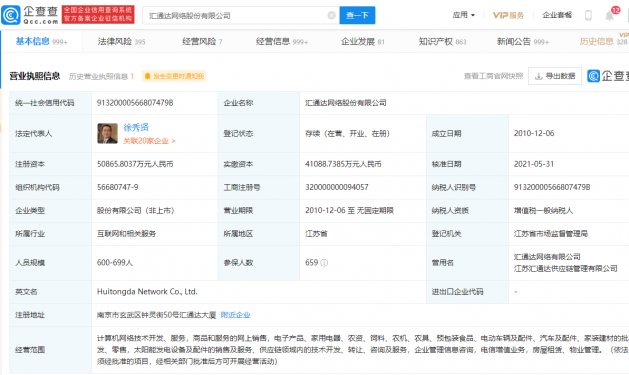Select registration number 320000000094057

pyautogui.click(x=337, y=187)
